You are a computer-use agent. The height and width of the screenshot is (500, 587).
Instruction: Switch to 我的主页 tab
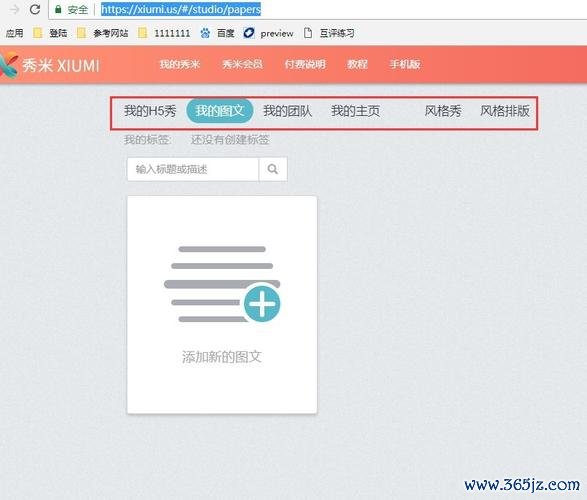pos(355,111)
